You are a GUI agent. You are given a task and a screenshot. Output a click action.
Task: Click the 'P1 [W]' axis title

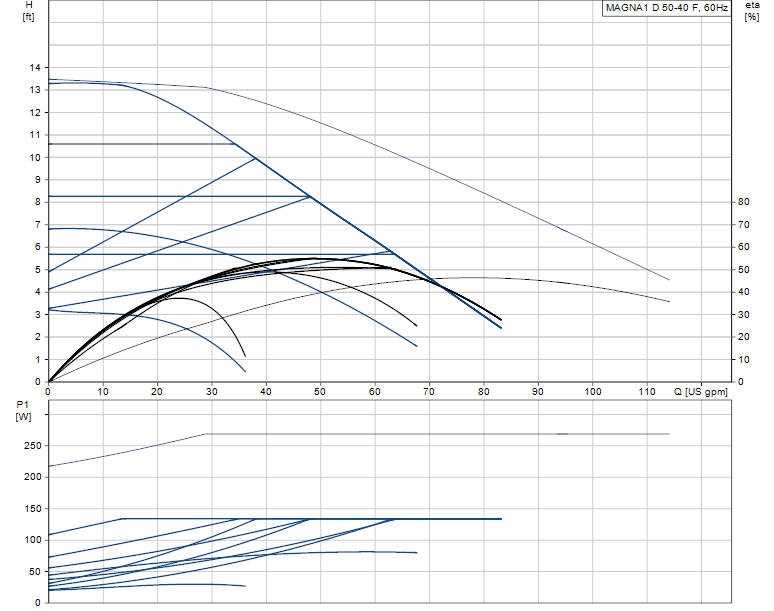pos(23,411)
